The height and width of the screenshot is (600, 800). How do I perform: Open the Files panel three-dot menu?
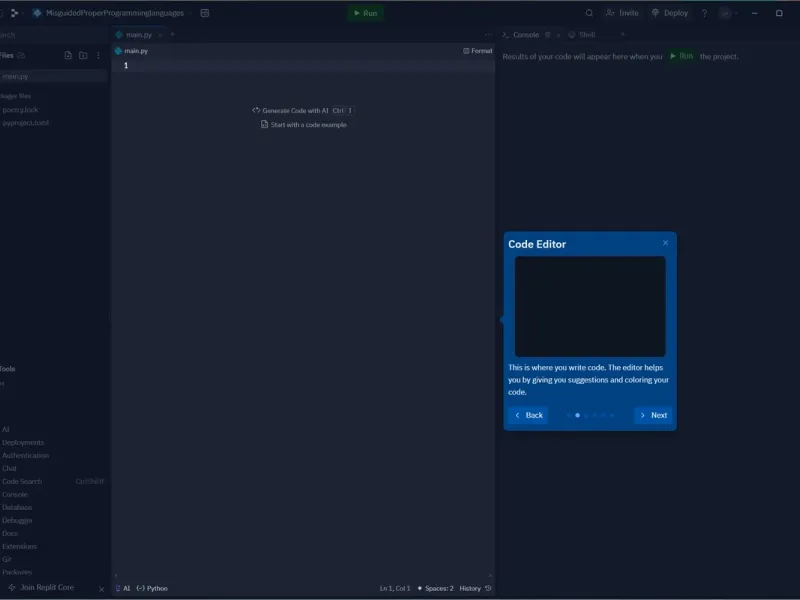click(98, 55)
